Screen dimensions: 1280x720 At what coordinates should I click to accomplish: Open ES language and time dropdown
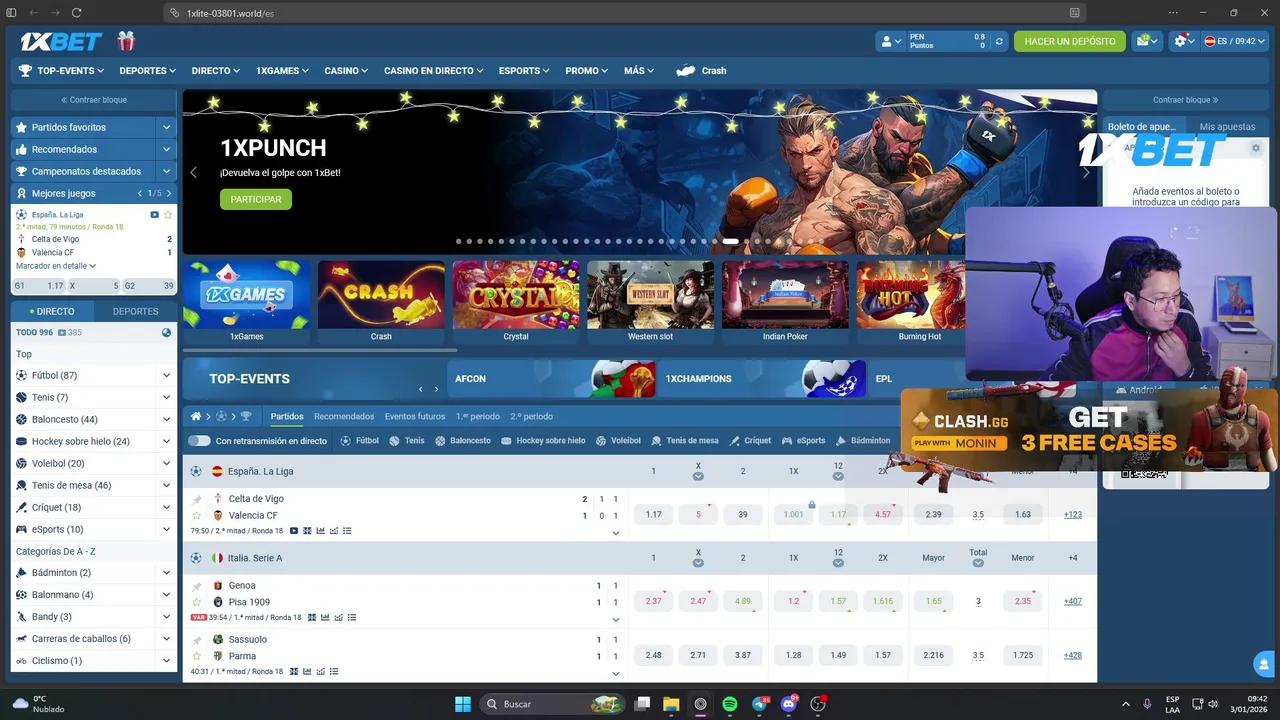click(x=1235, y=41)
